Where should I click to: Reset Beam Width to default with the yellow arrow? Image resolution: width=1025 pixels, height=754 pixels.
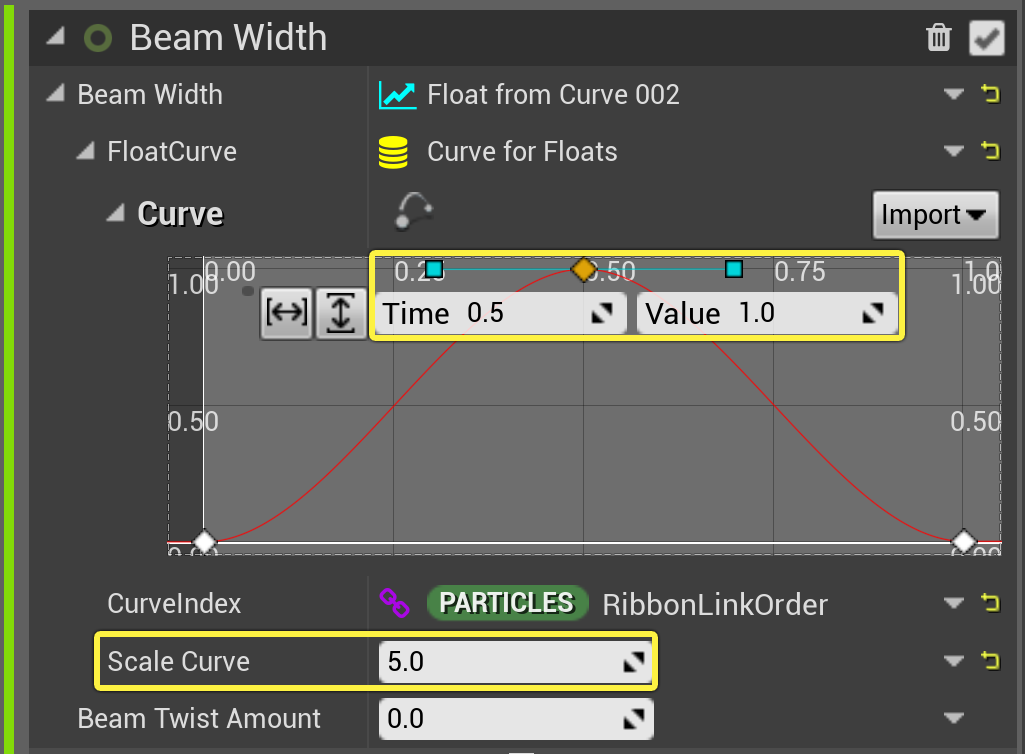point(990,94)
